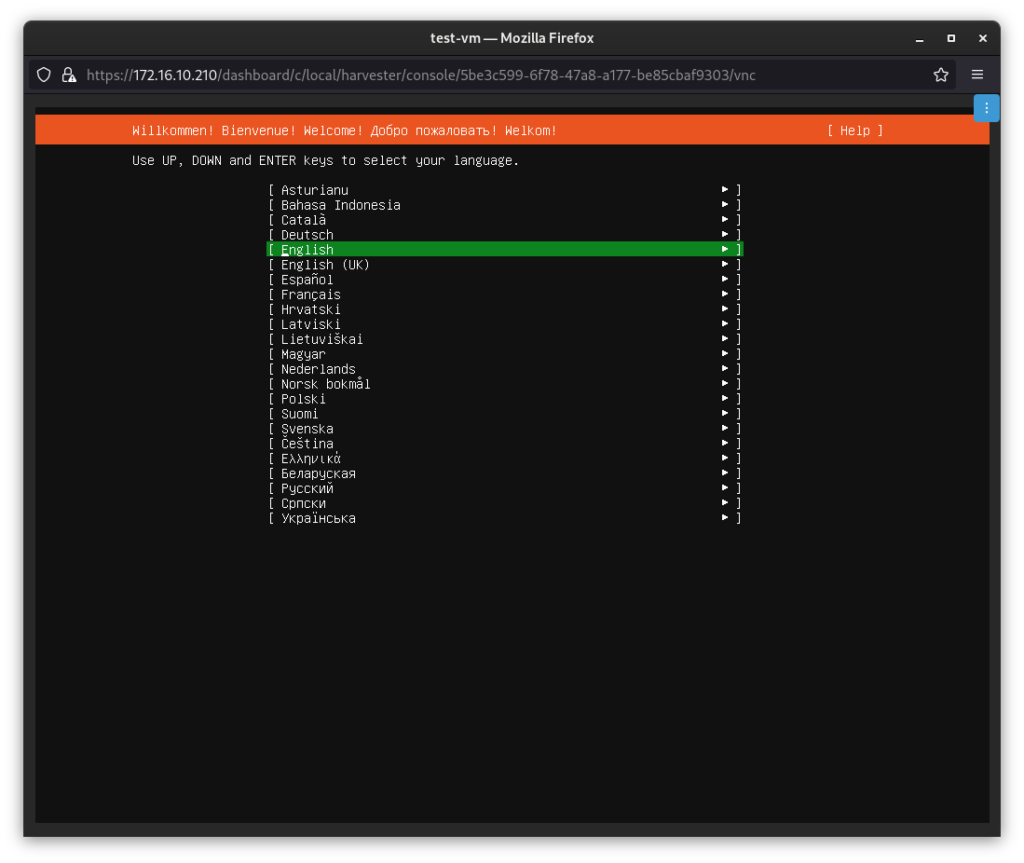Choose Magyar from the language list
The width and height of the screenshot is (1024, 863).
tap(504, 354)
